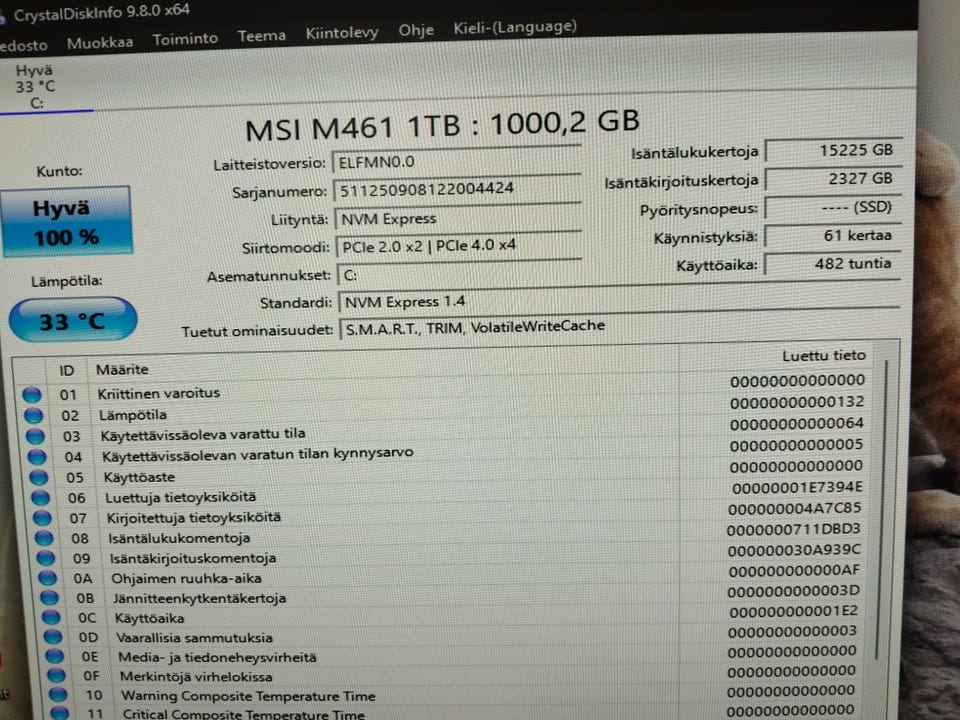The width and height of the screenshot is (960, 720).
Task: Select raw value 0000000000132 for Lämpötila
Action: click(x=797, y=402)
